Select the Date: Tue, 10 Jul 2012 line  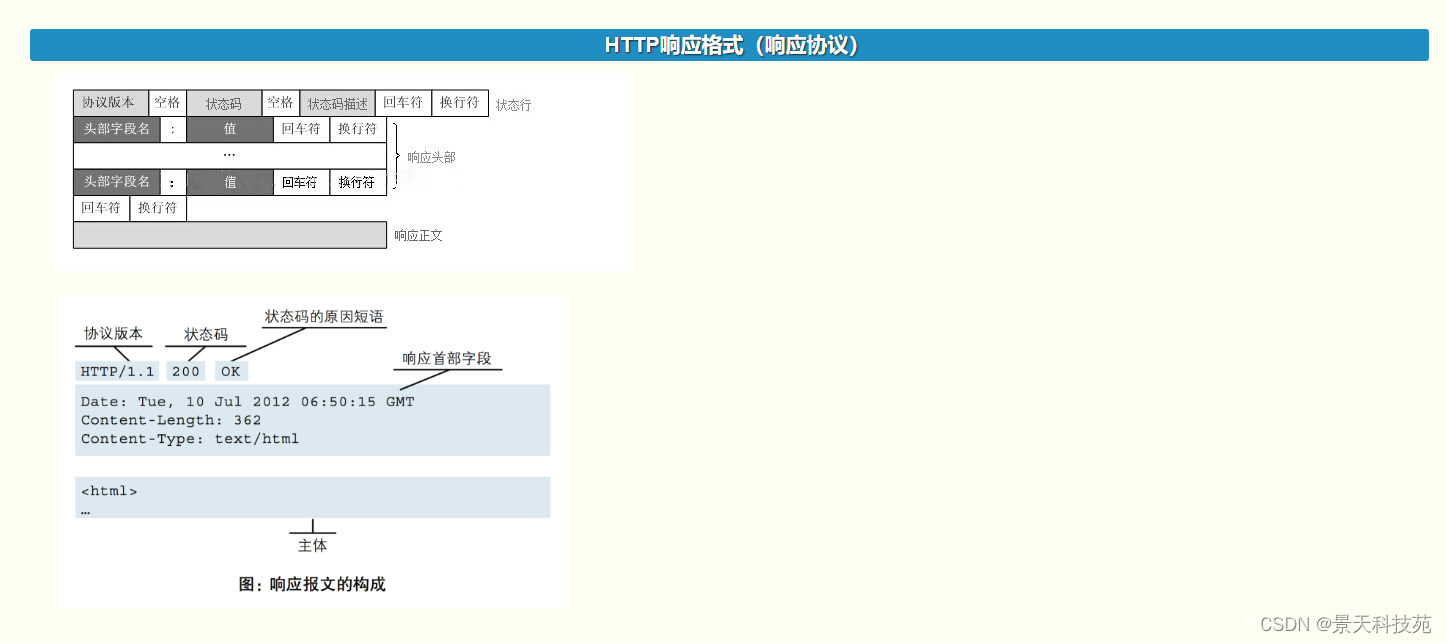pos(247,402)
